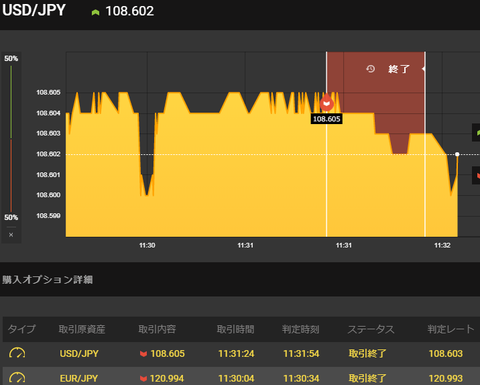The width and height of the screenshot is (480, 385).
Task: Click the 判定レート column header
Action: click(451, 329)
